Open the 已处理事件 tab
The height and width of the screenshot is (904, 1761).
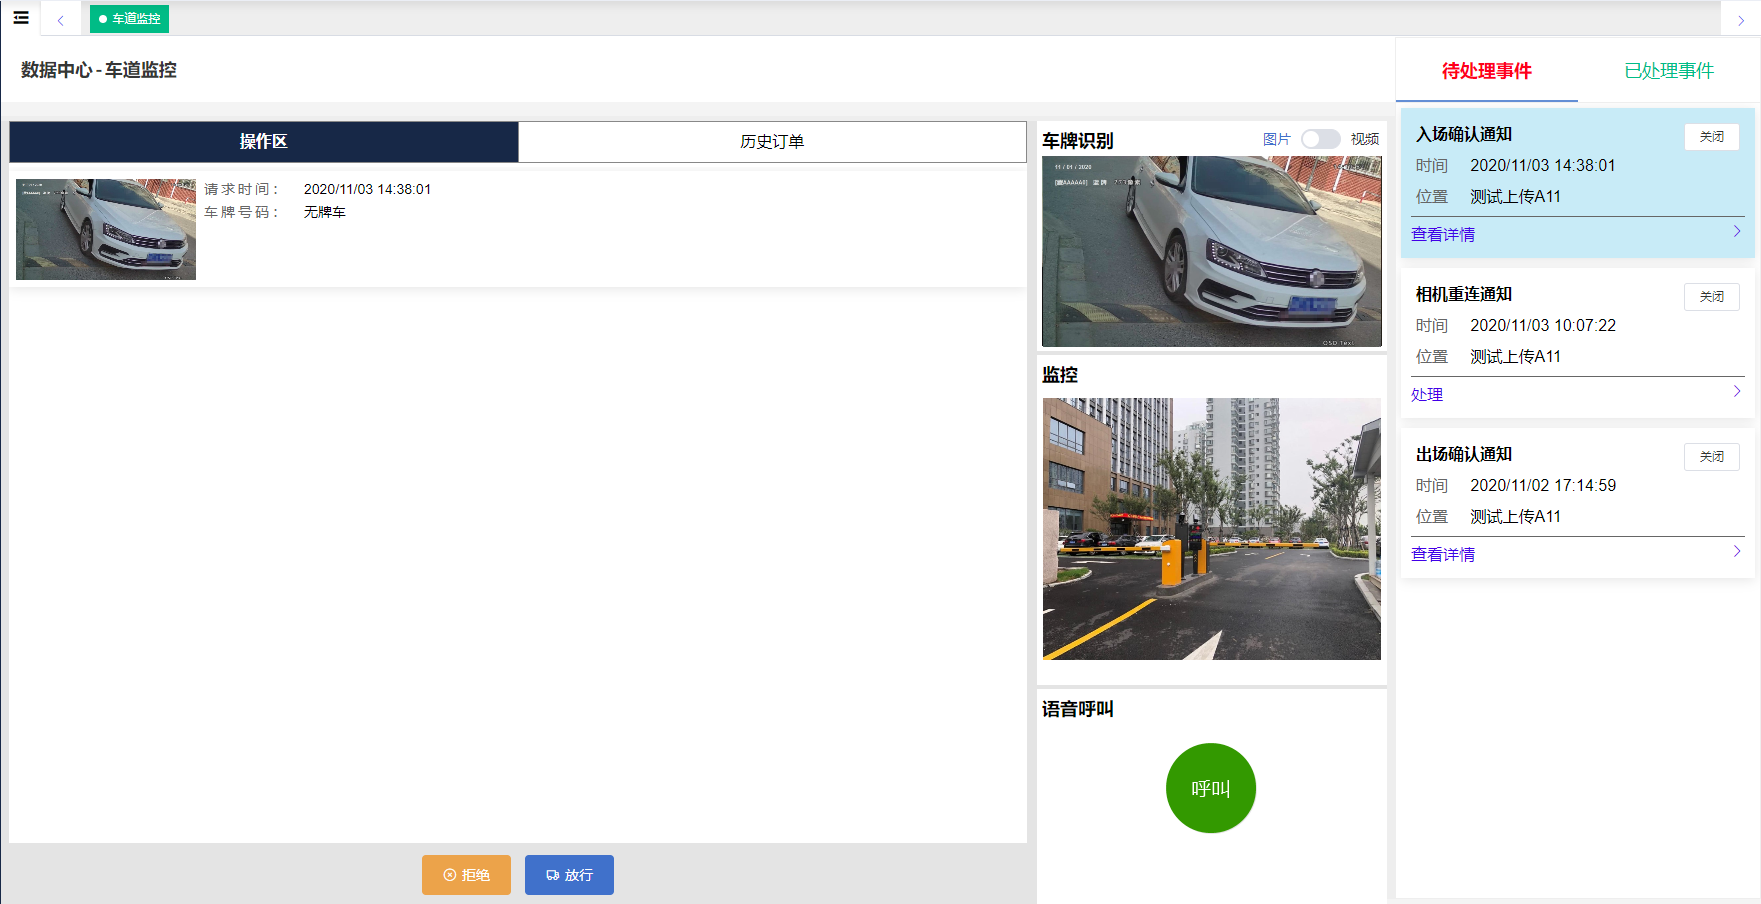pos(1668,71)
